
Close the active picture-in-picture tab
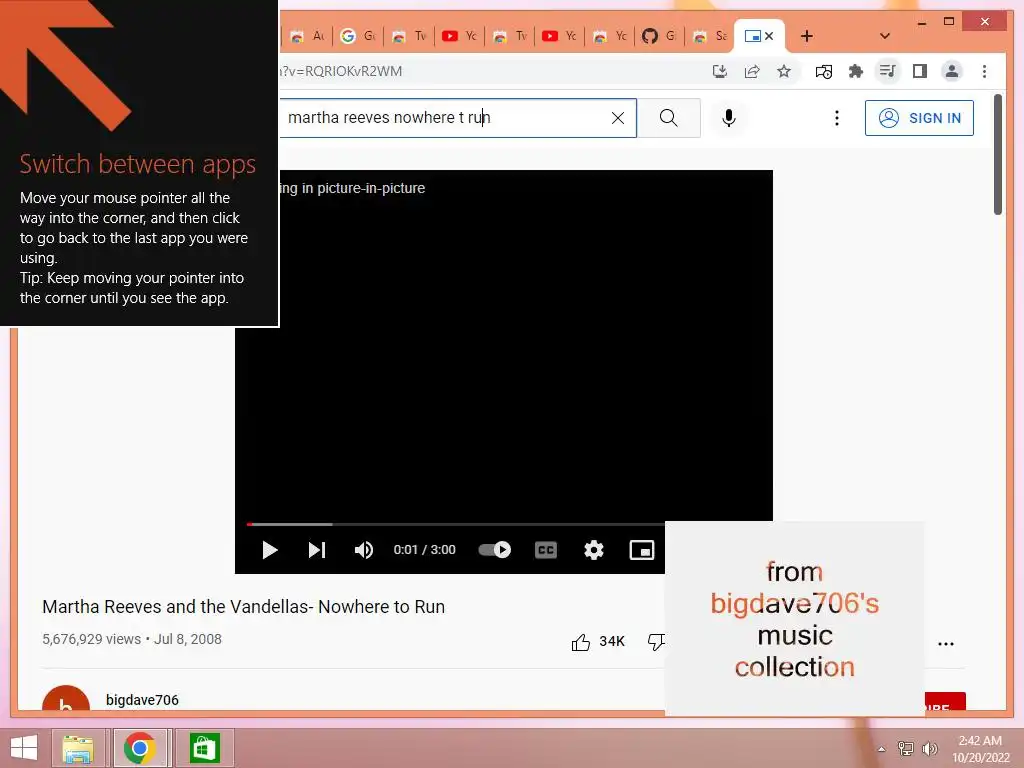tap(769, 36)
